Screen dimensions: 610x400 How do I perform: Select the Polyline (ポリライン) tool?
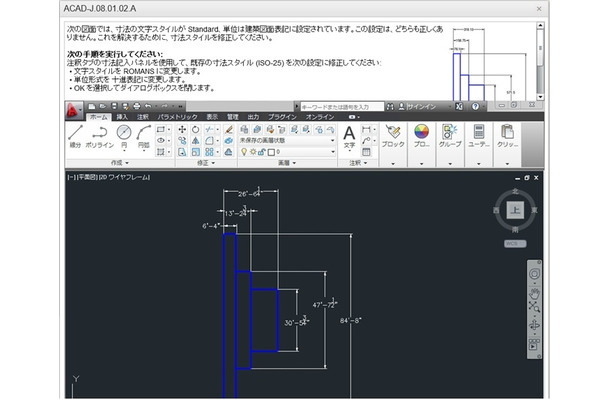tap(99, 136)
